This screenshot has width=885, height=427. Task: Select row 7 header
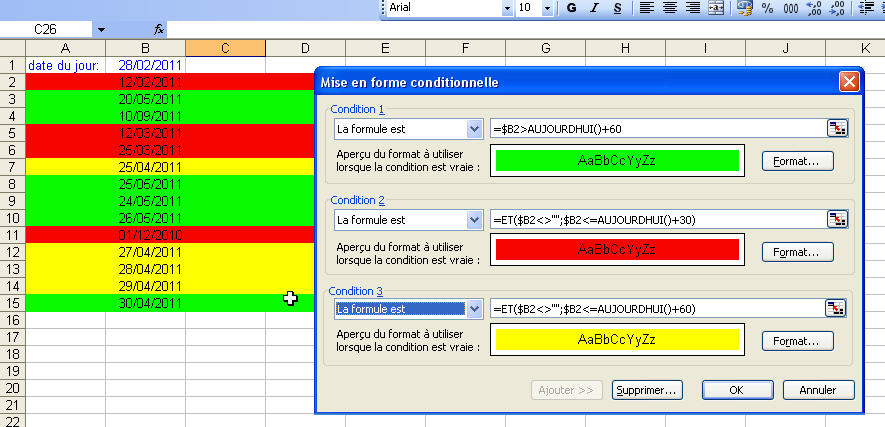coord(12,167)
